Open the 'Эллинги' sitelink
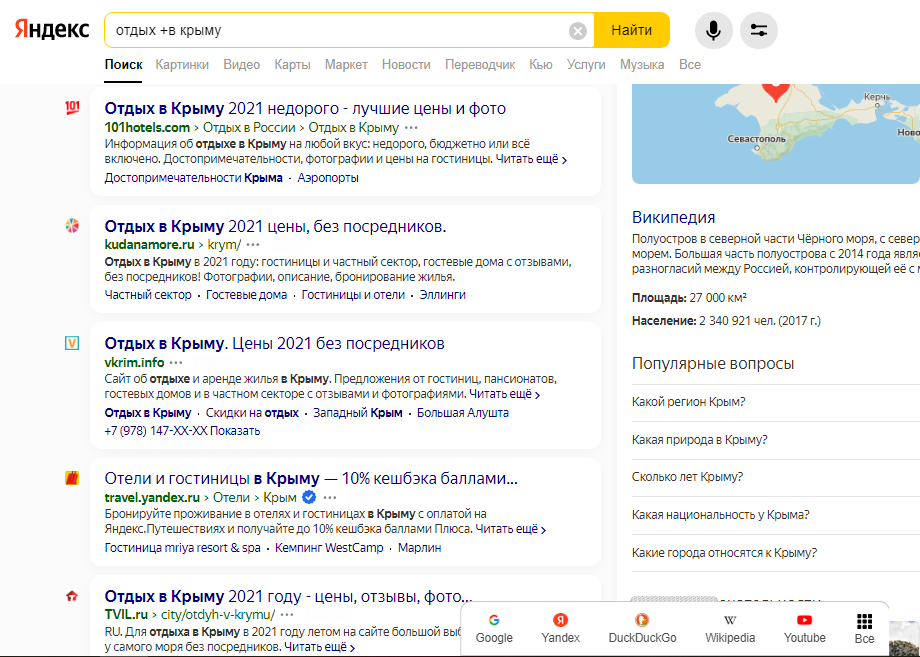Viewport: 920px width, 657px height. [442, 295]
